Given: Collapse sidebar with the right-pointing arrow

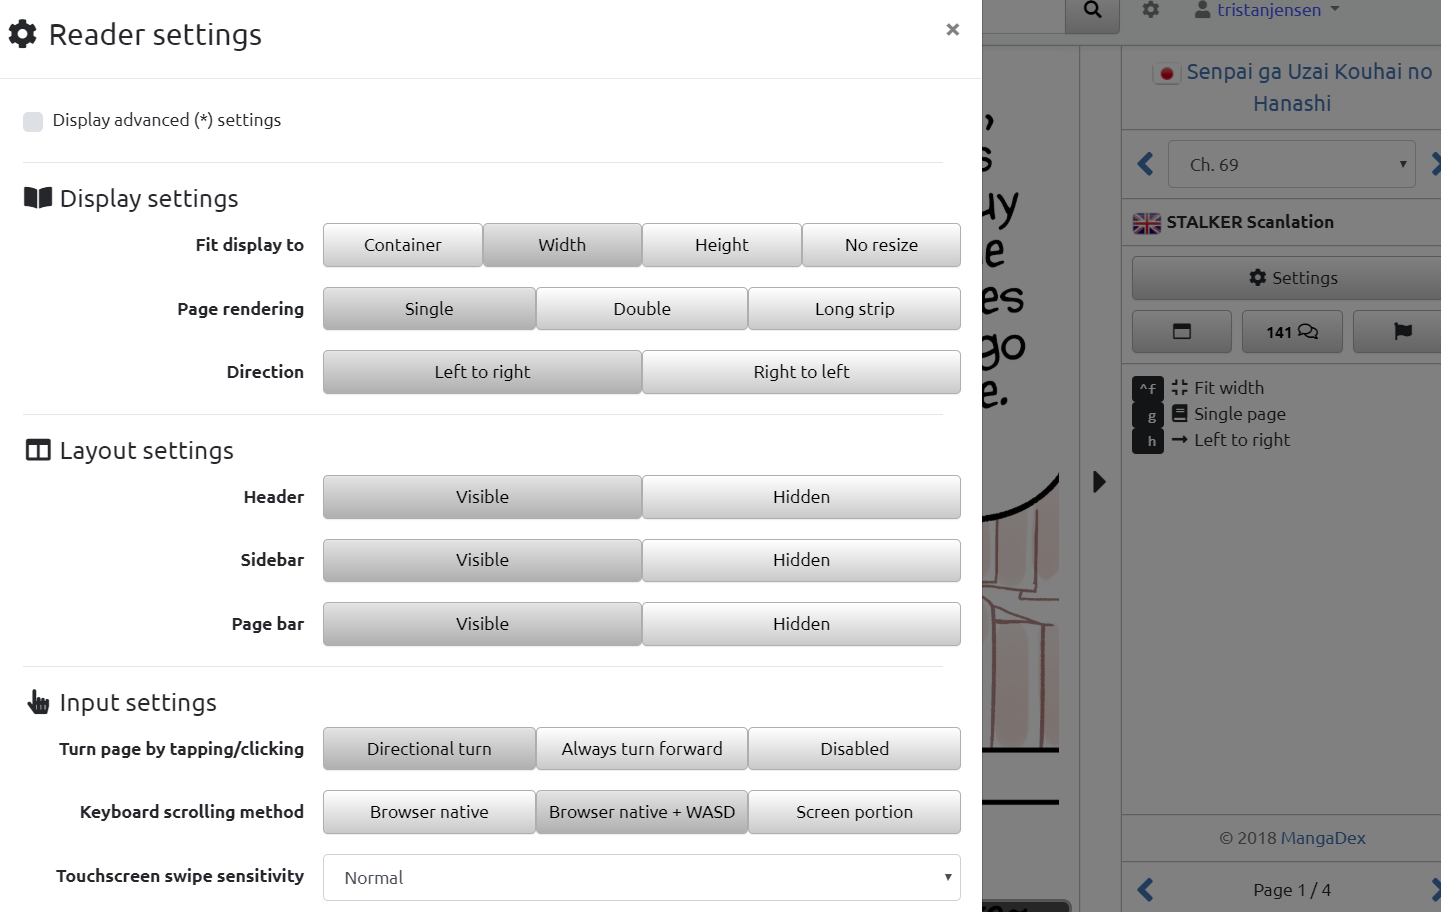Looking at the screenshot, I should [1099, 482].
